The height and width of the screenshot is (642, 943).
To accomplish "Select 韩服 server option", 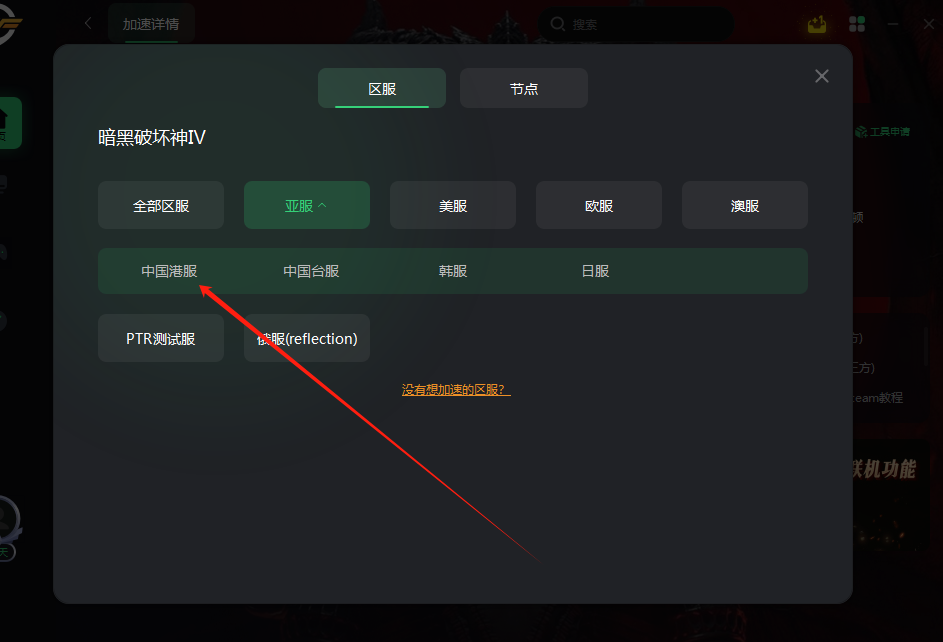I will pos(453,271).
